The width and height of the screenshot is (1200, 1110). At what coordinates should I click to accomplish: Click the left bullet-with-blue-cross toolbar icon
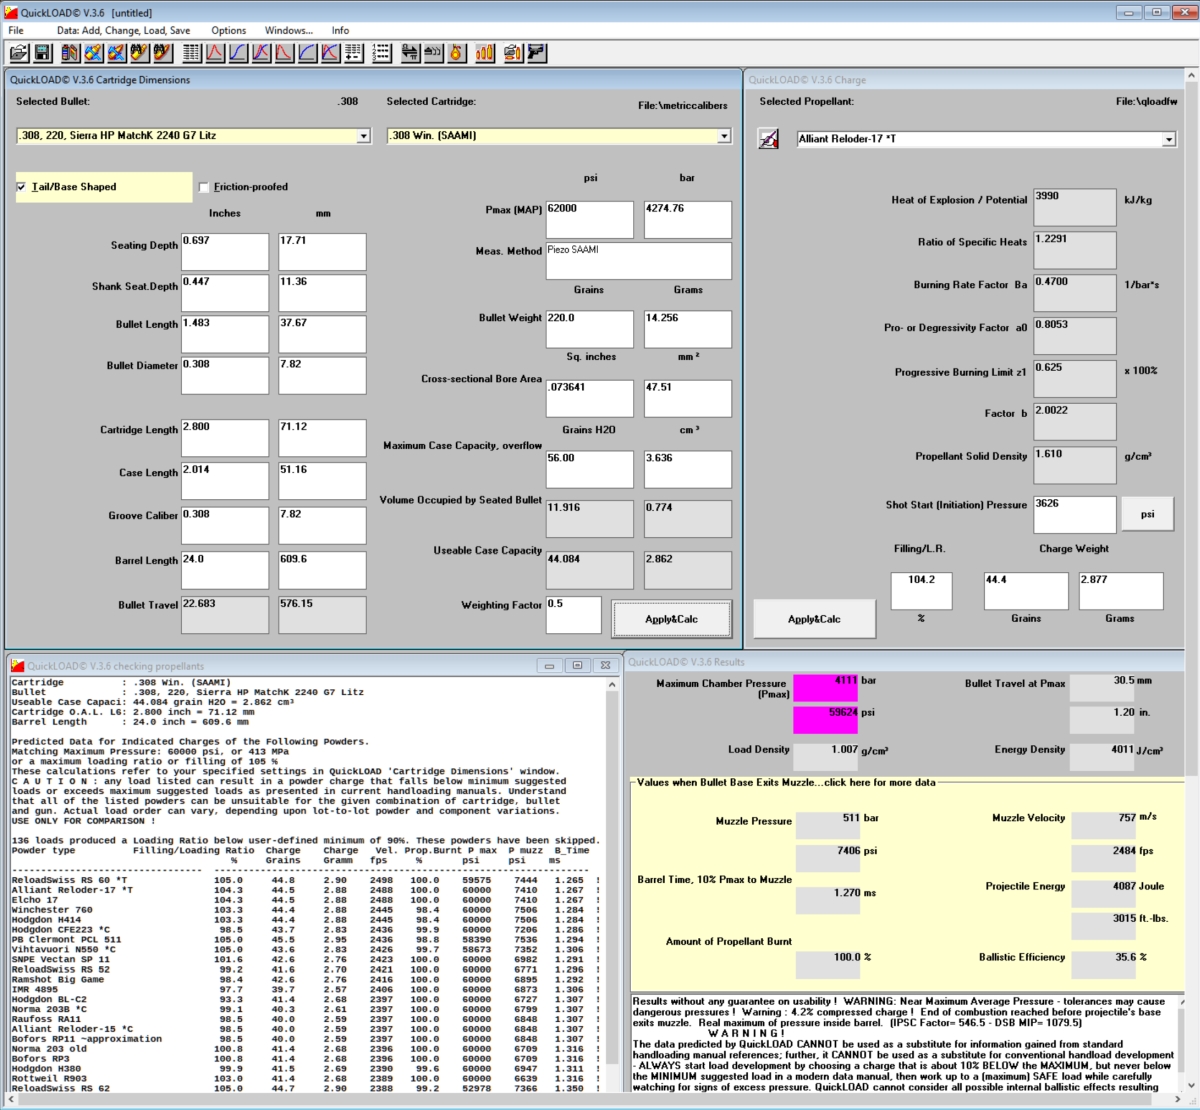(x=94, y=52)
